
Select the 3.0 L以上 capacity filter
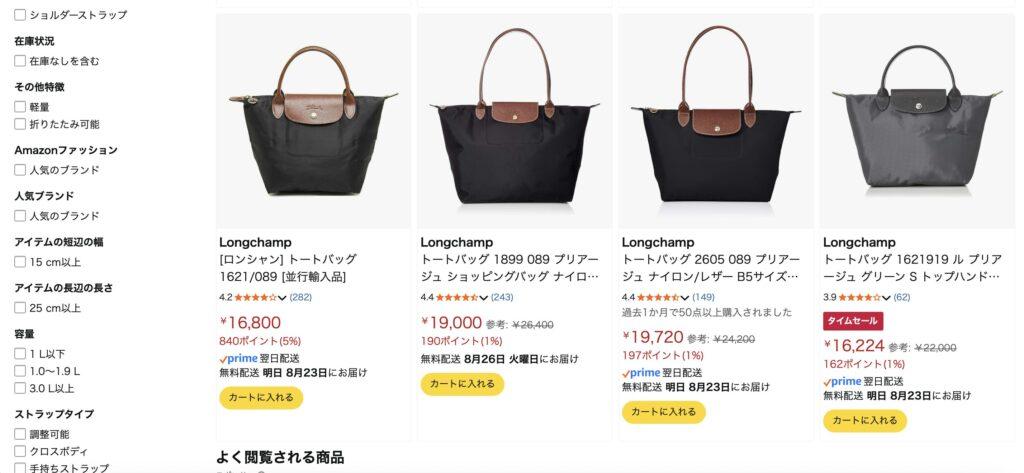click(20, 388)
